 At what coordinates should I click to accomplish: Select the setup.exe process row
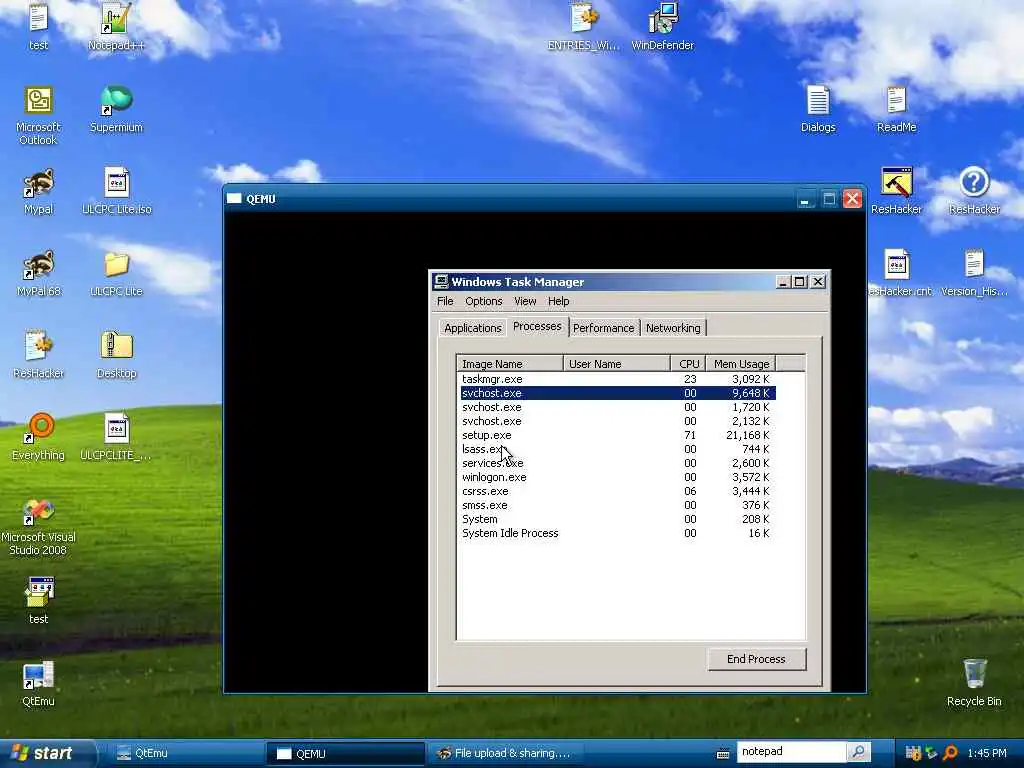tap(618, 435)
